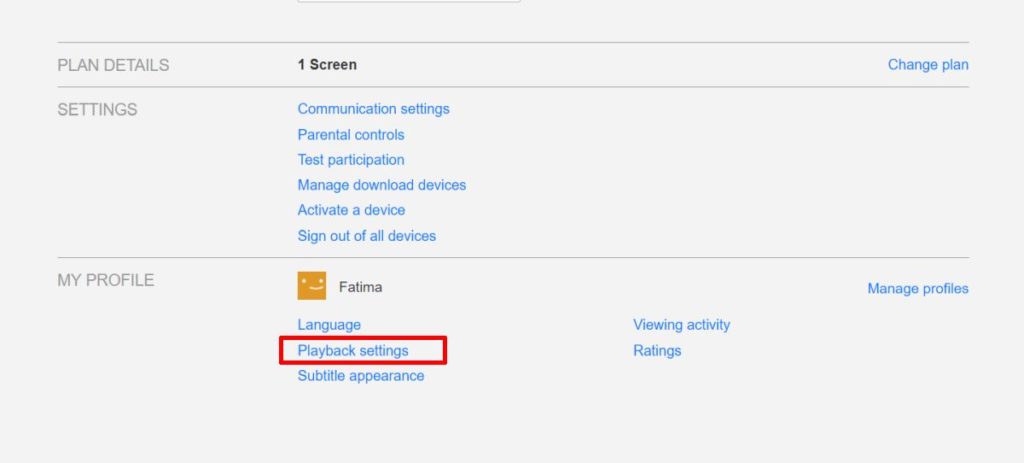Click the PLAN DETAILS section heading
The height and width of the screenshot is (463, 1024).
pyautogui.click(x=113, y=65)
